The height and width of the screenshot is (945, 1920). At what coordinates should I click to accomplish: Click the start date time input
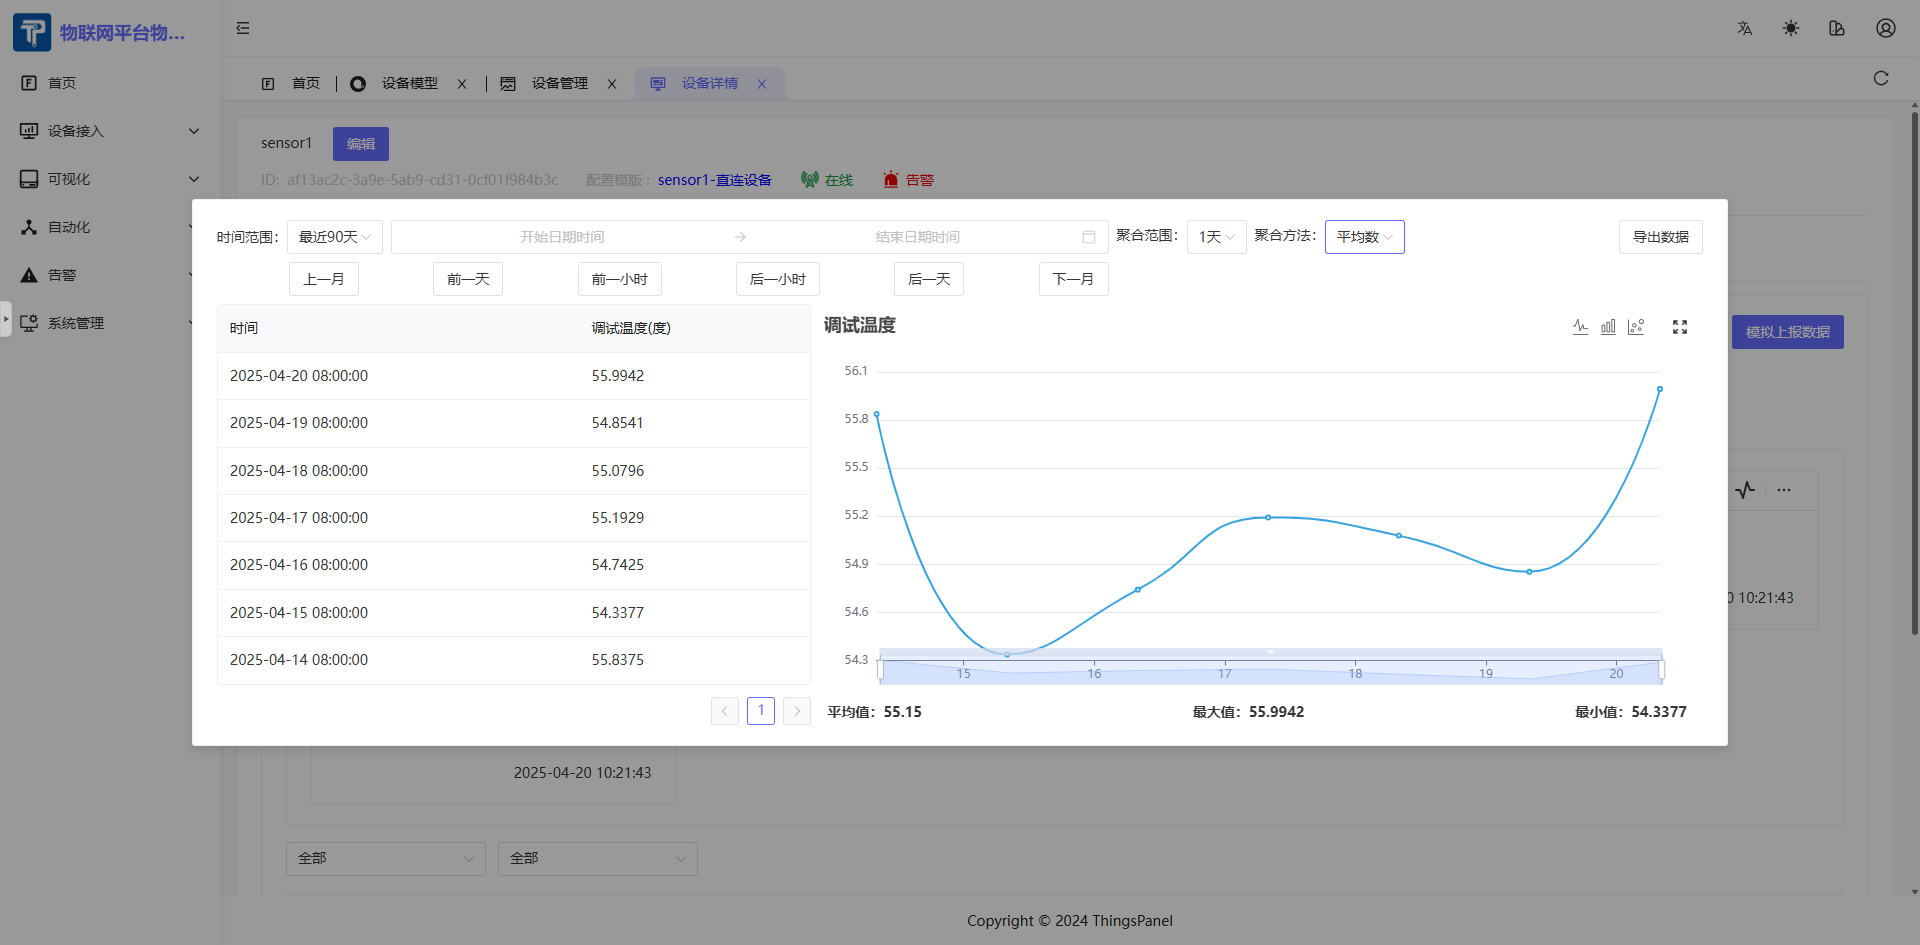click(562, 237)
